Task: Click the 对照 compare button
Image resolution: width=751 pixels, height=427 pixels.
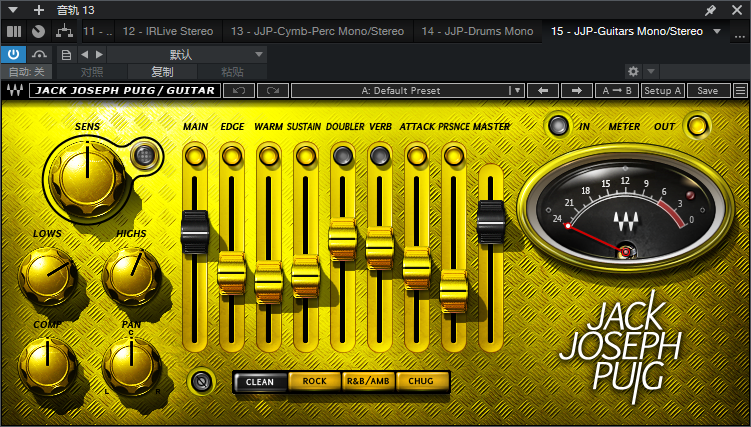Action: [92, 72]
